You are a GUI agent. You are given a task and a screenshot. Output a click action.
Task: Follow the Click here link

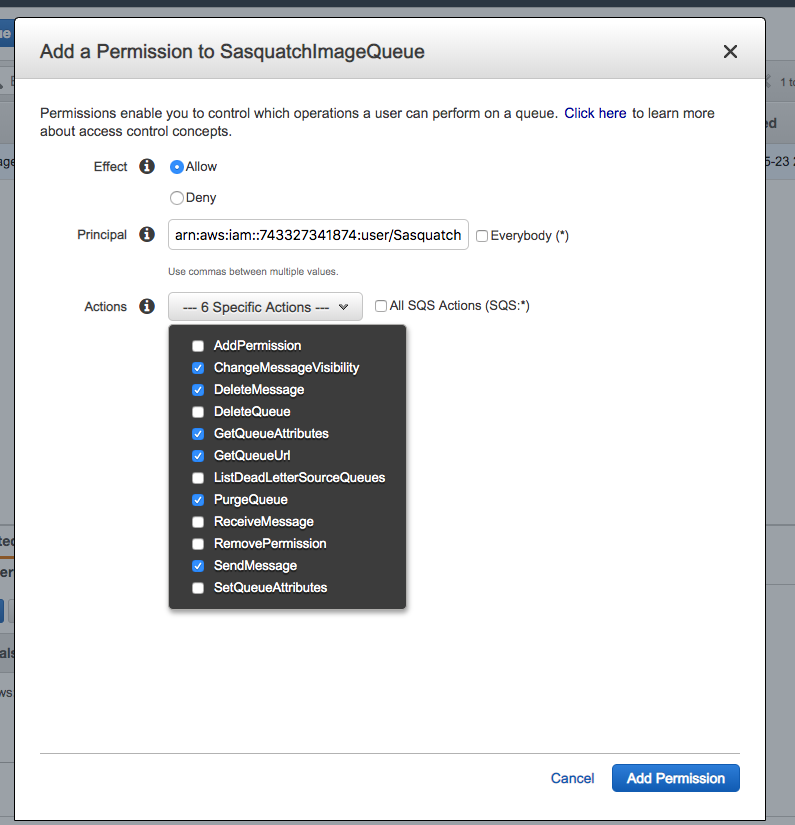(595, 113)
